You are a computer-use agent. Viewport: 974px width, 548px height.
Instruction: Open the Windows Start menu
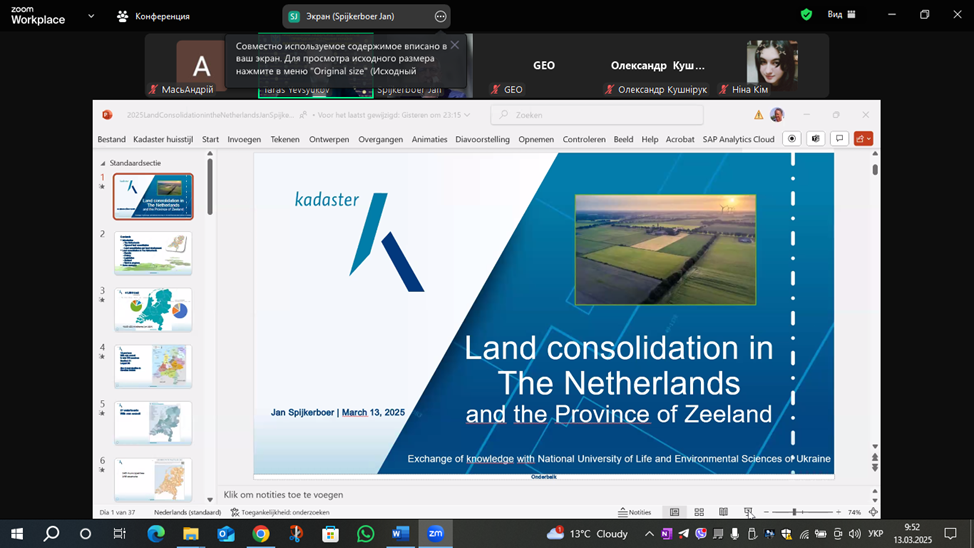tap(17, 534)
